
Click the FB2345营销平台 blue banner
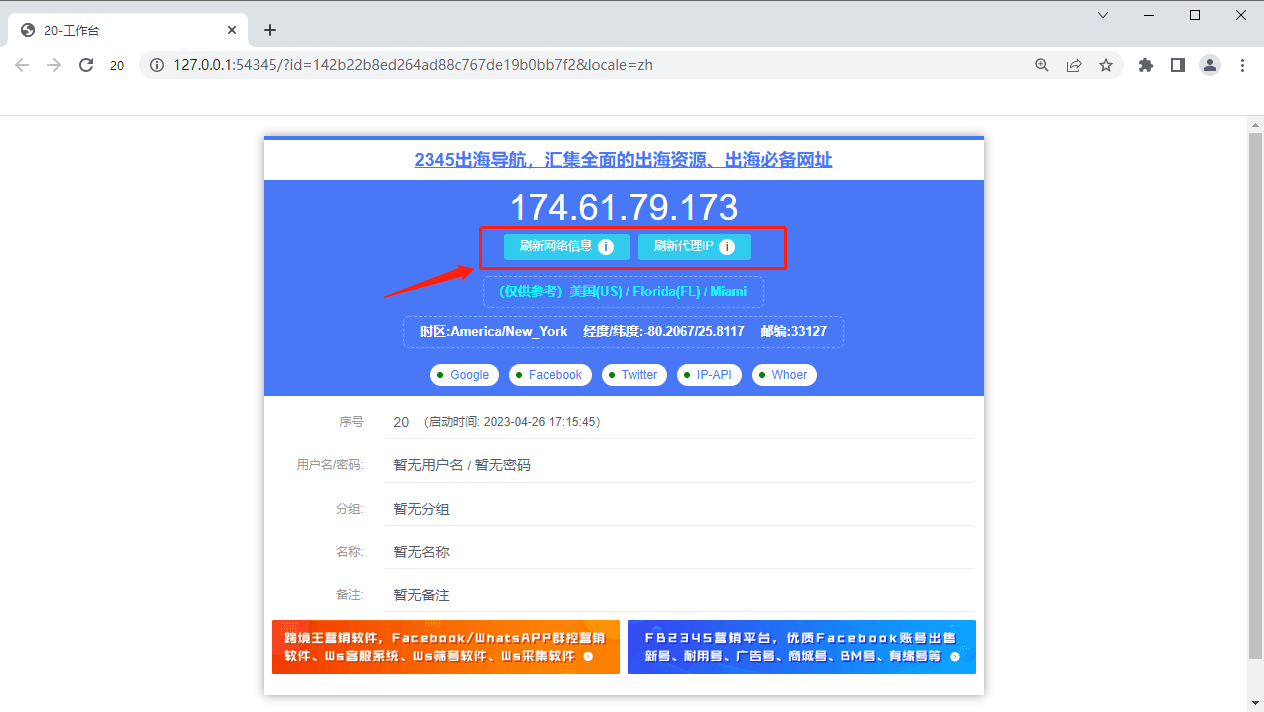click(801, 647)
